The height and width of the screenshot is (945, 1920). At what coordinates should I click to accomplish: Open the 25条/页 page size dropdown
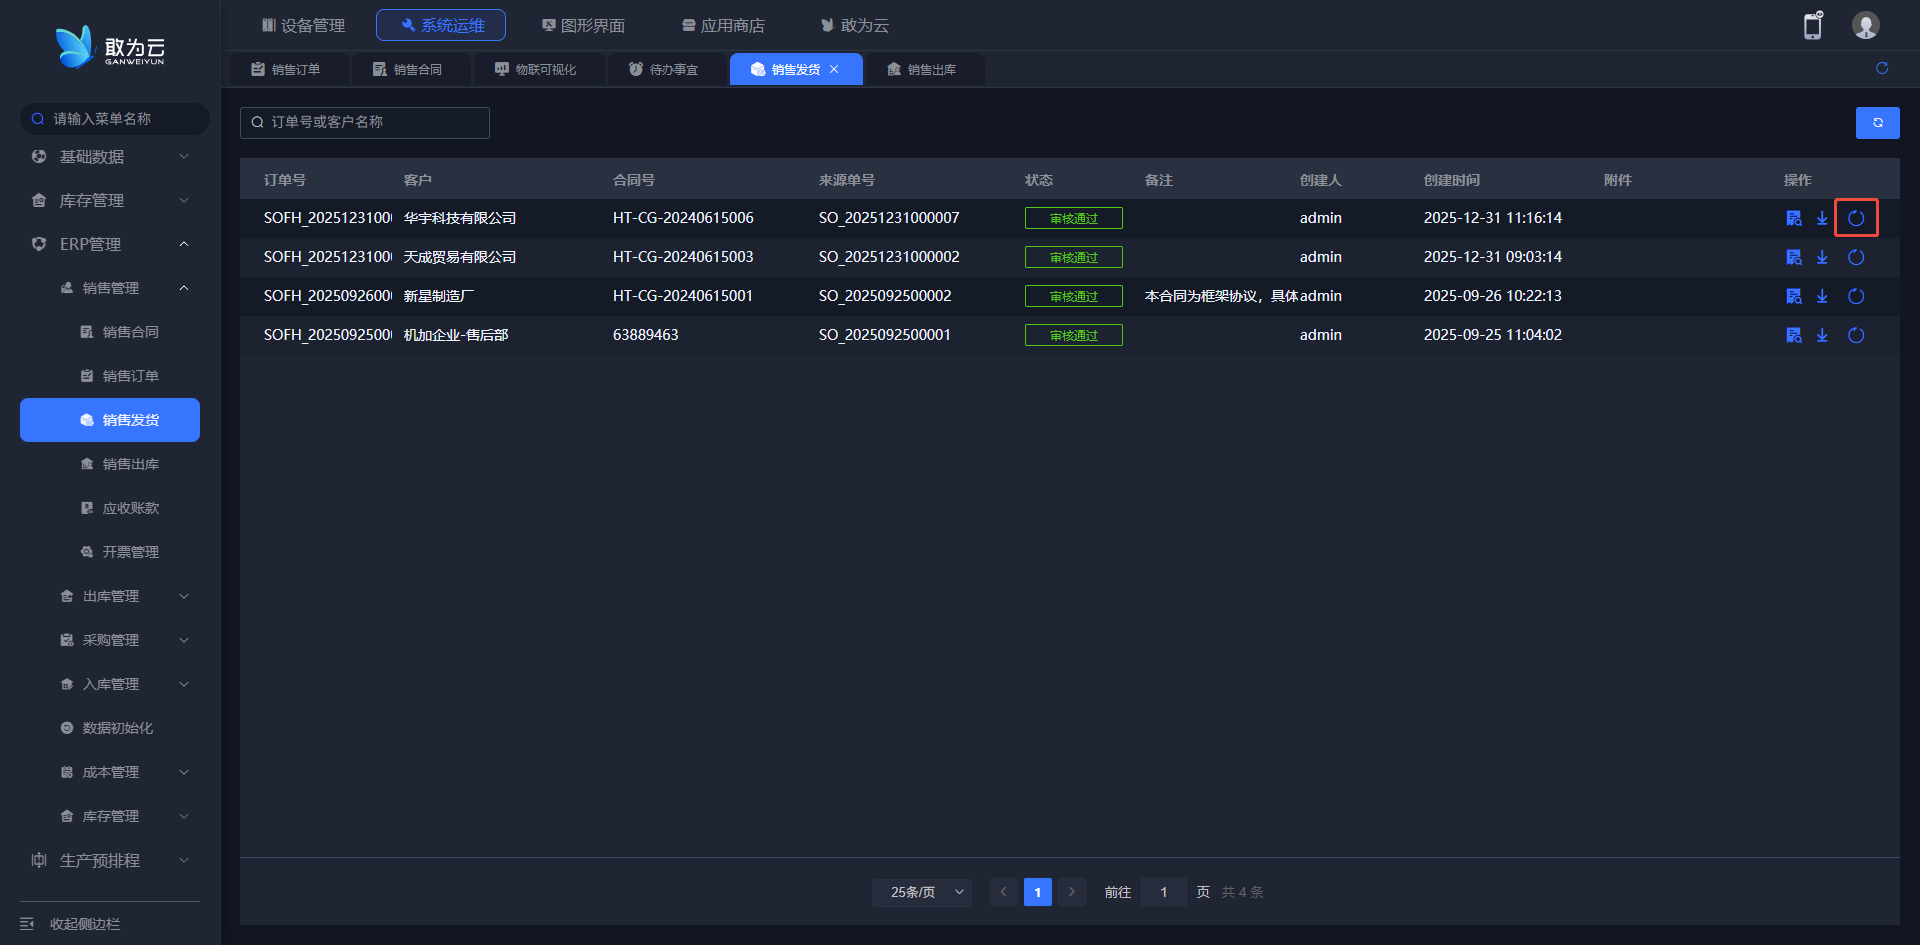[921, 892]
